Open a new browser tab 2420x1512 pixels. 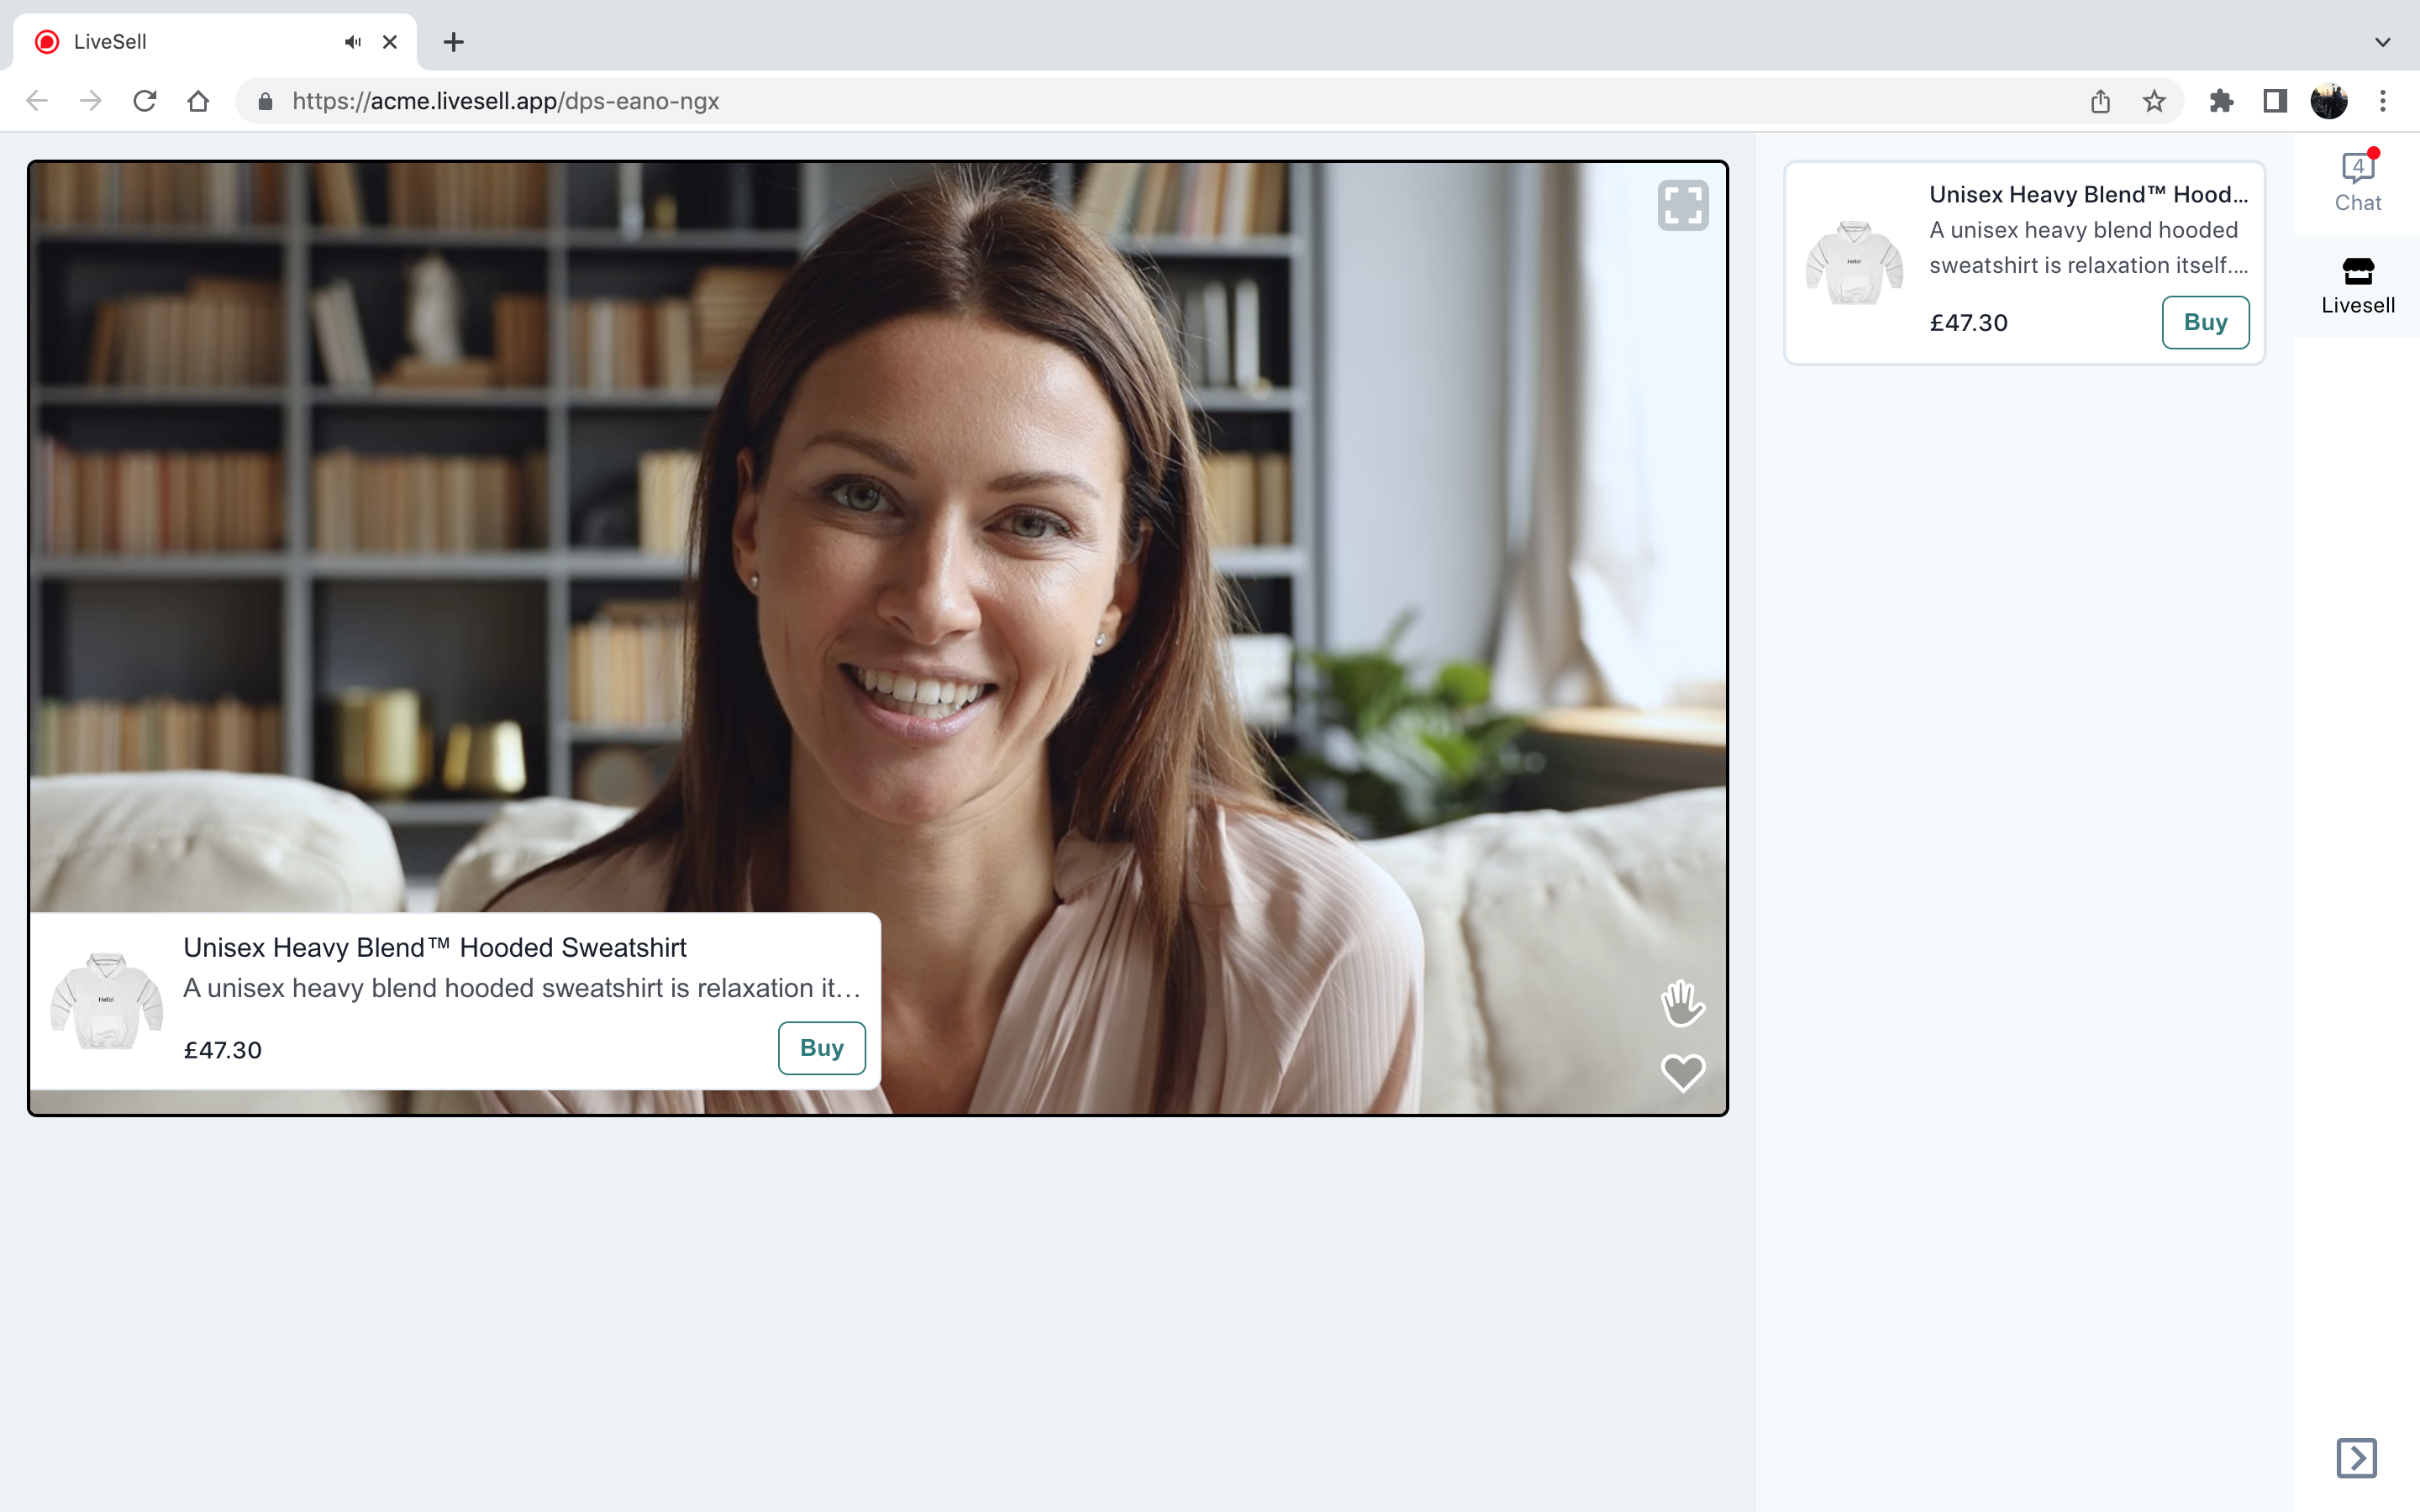pos(453,42)
